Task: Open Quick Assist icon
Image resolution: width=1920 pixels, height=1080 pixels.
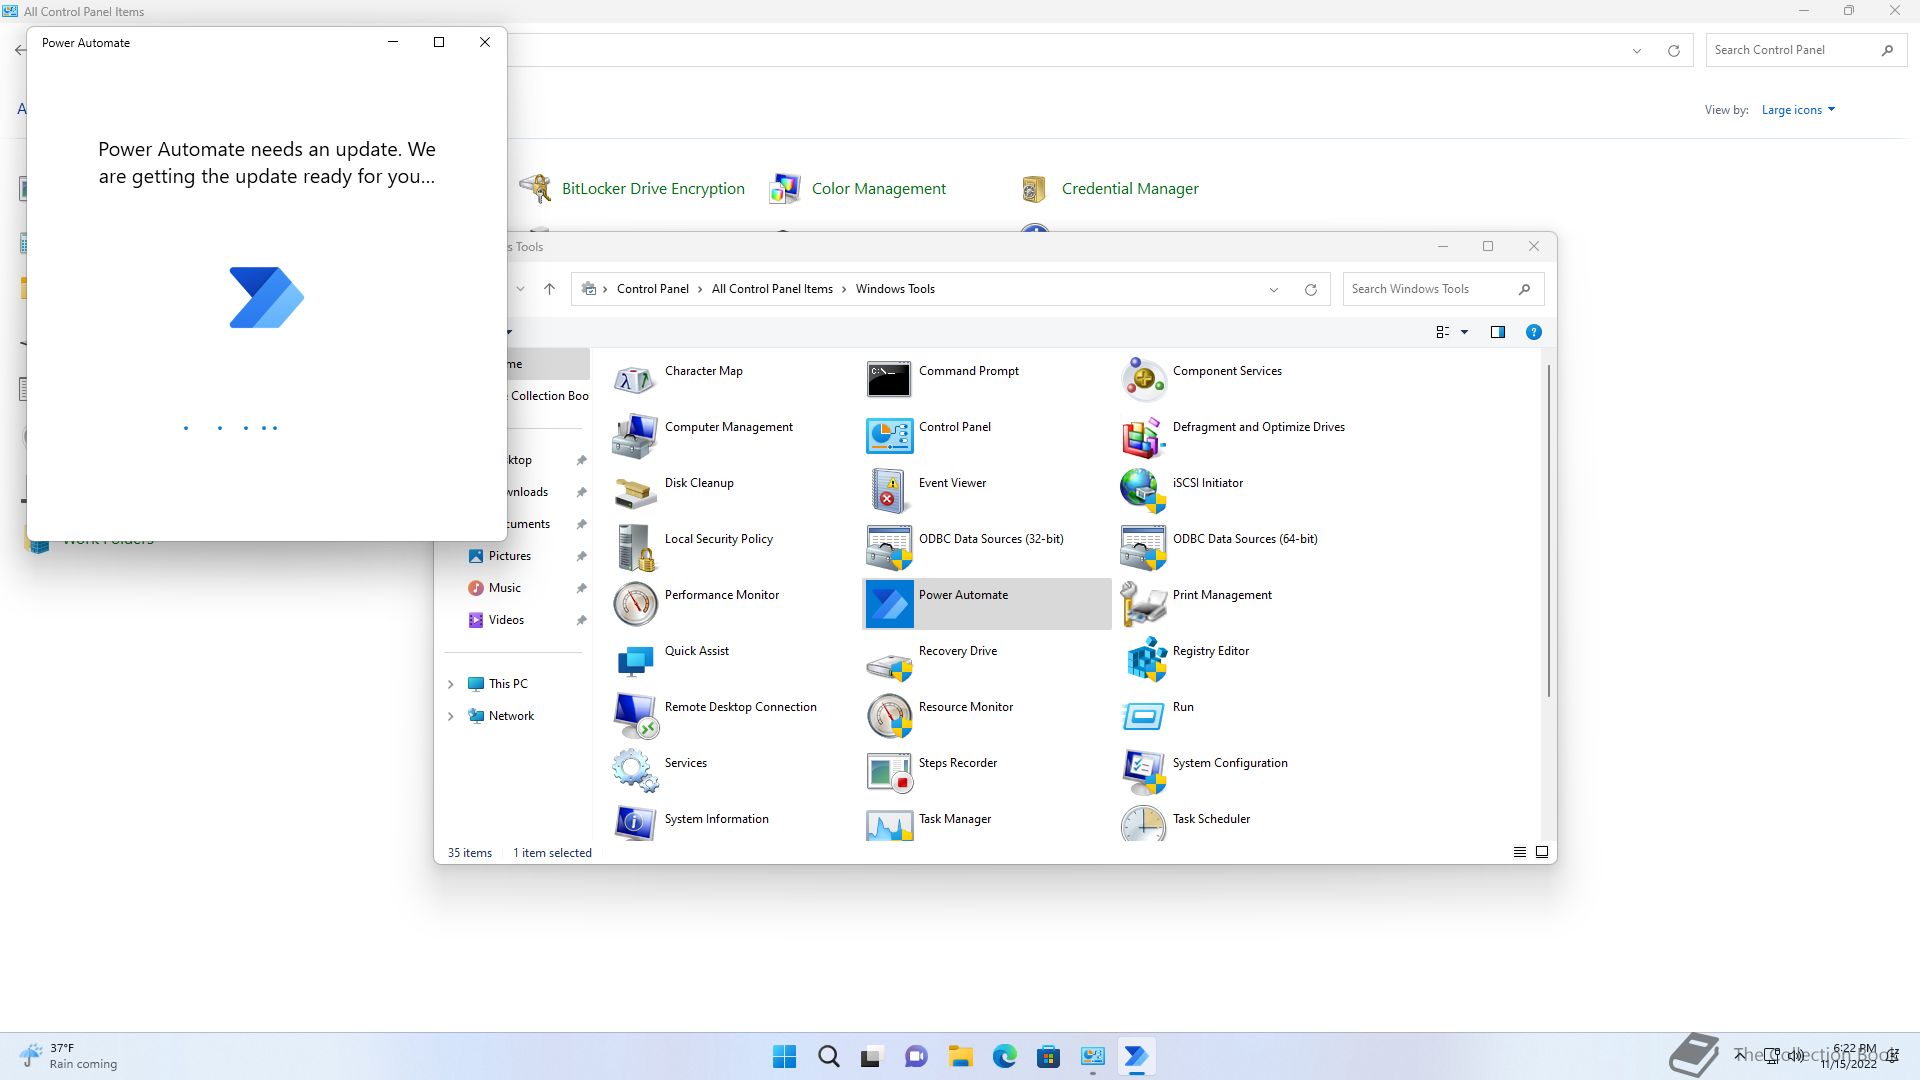Action: [x=635, y=660]
